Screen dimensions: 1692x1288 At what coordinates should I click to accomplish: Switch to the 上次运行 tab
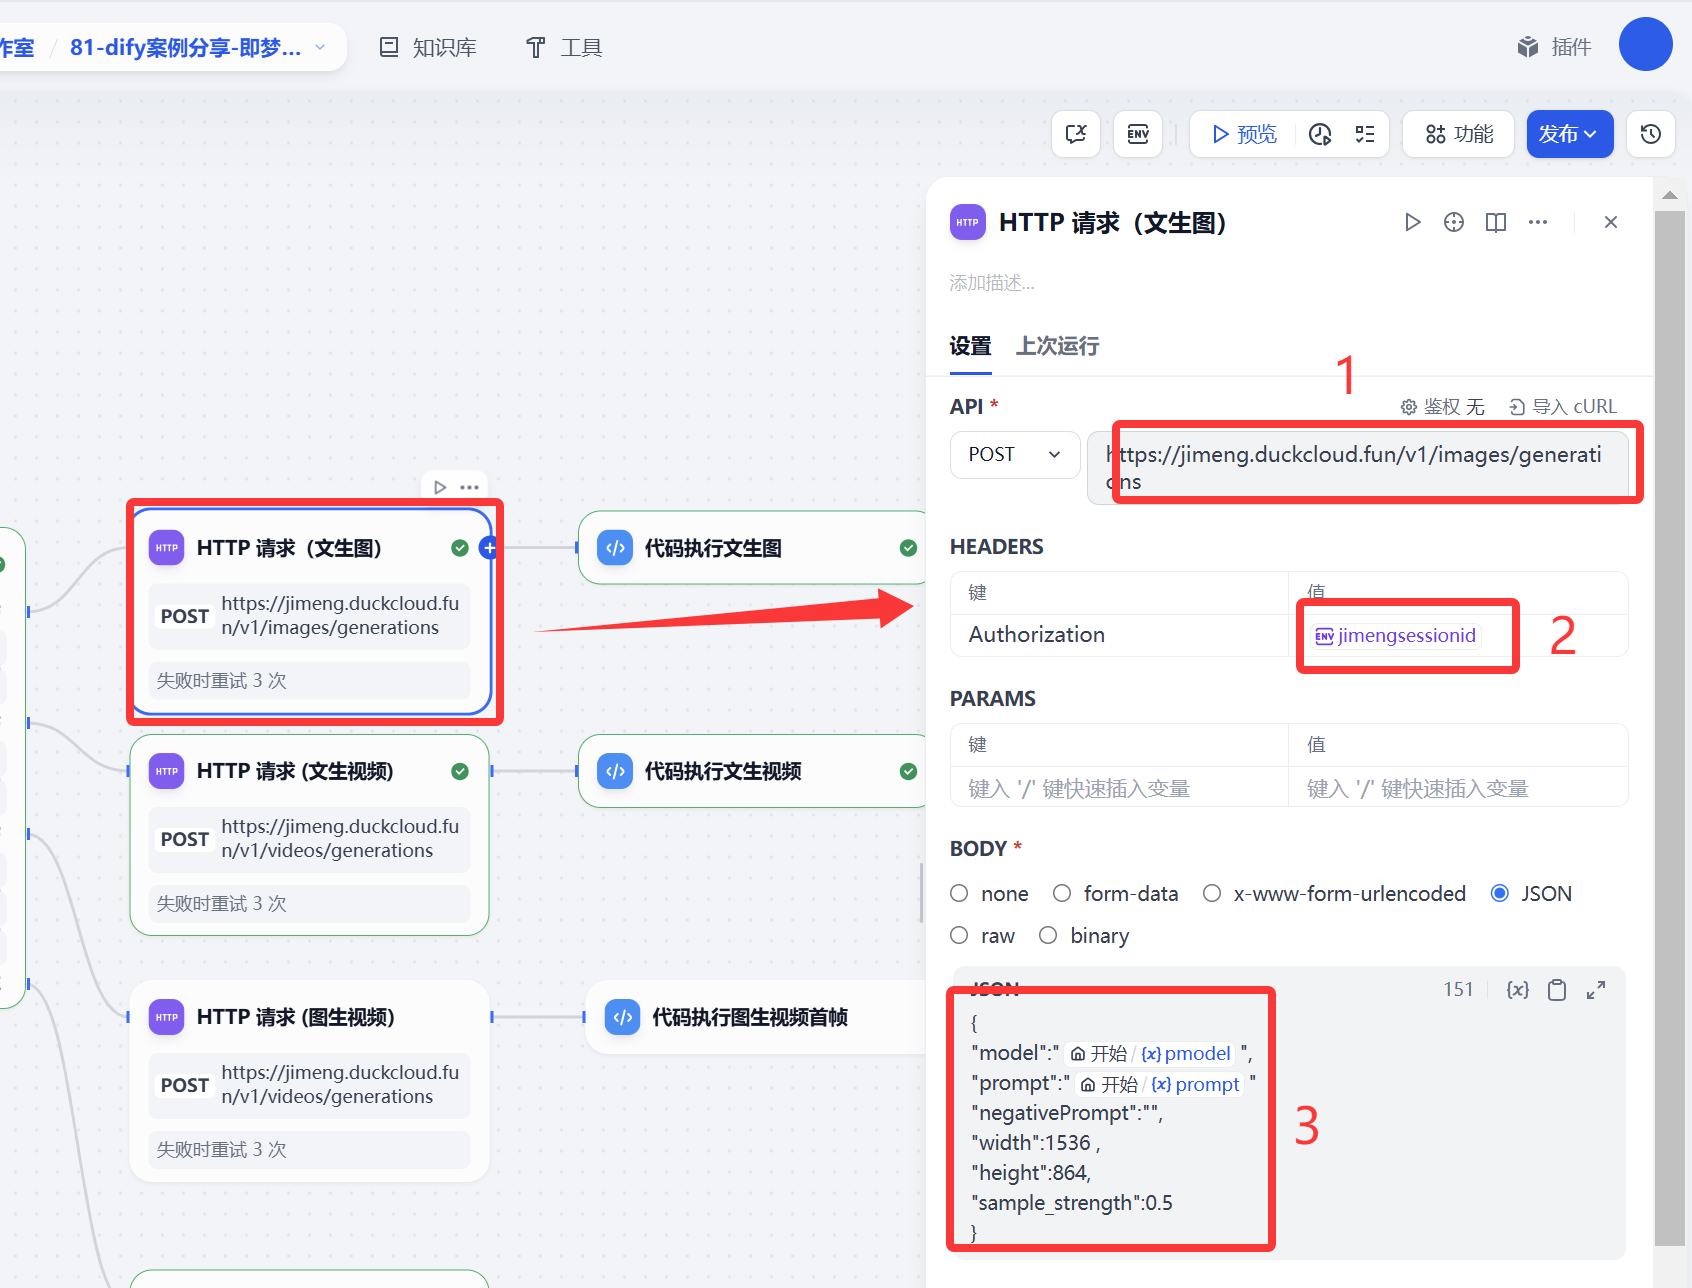(1058, 346)
